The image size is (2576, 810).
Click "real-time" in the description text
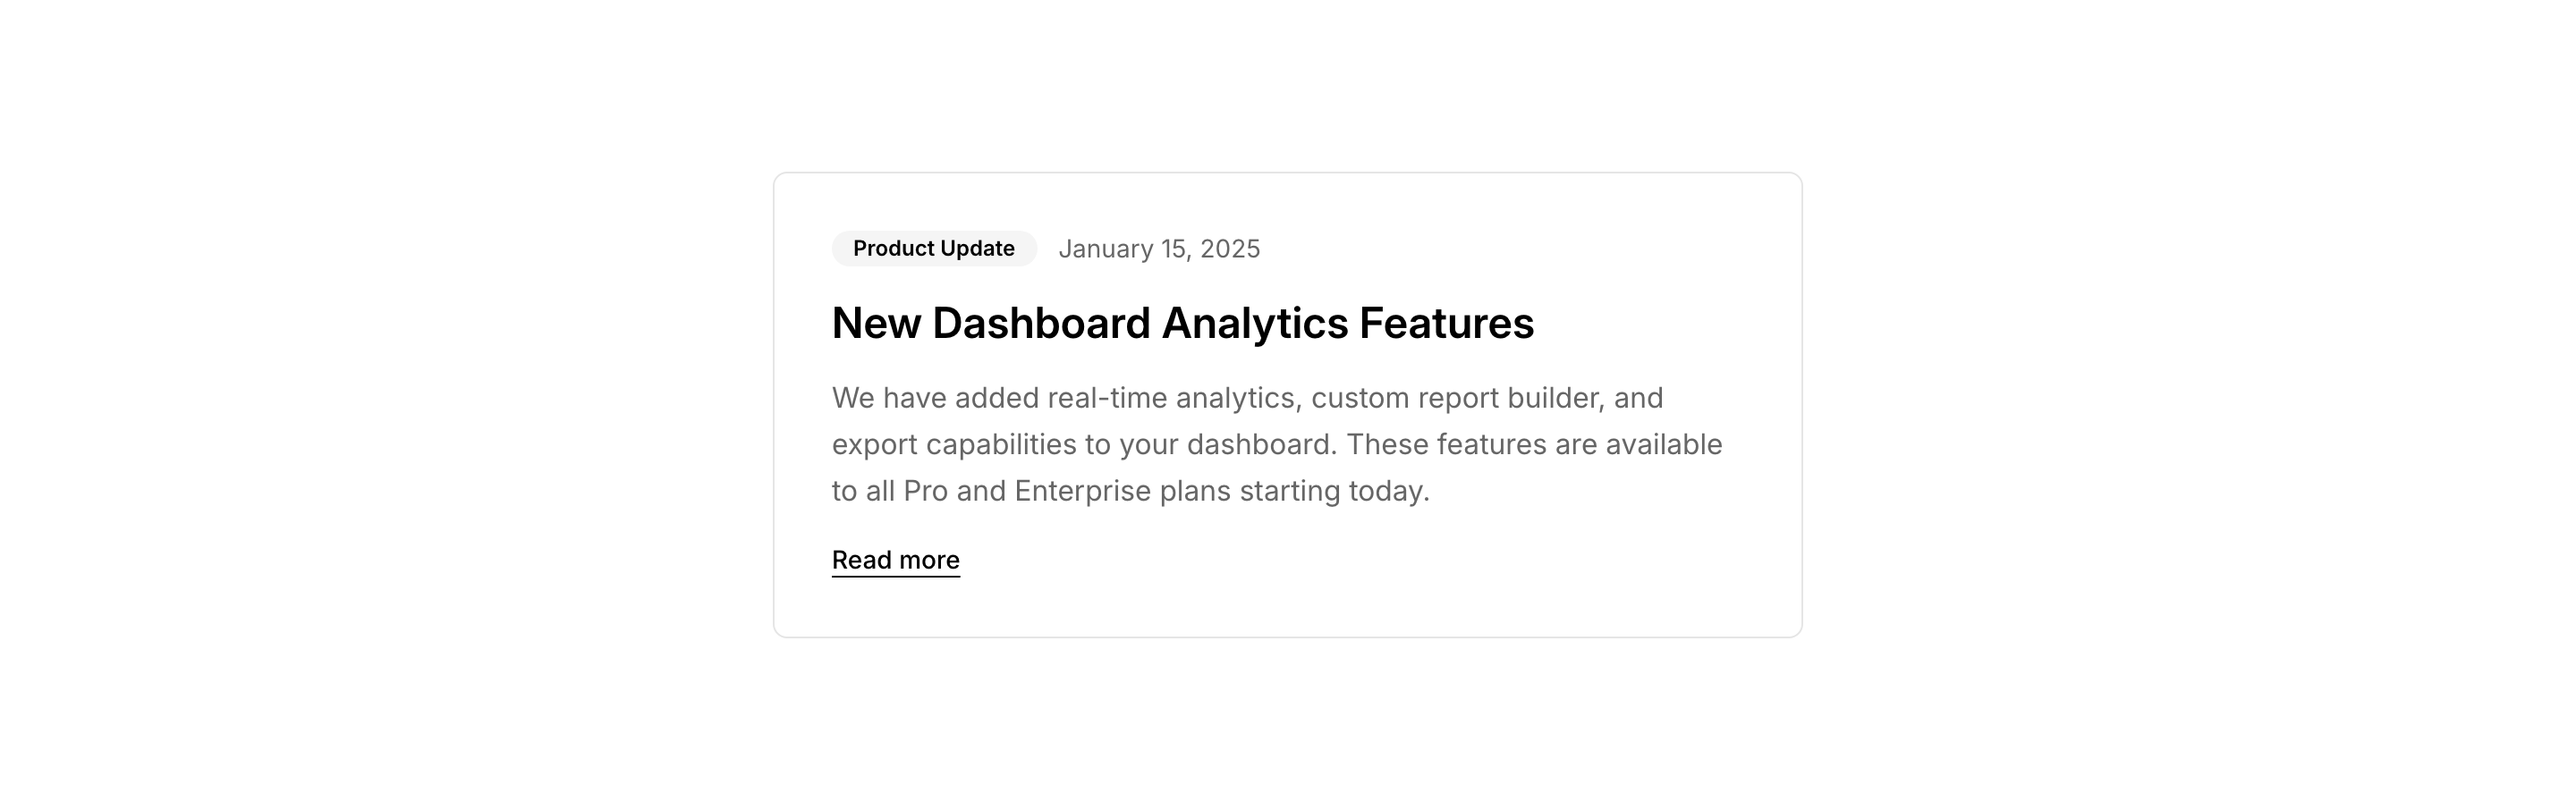pyautogui.click(x=1106, y=398)
